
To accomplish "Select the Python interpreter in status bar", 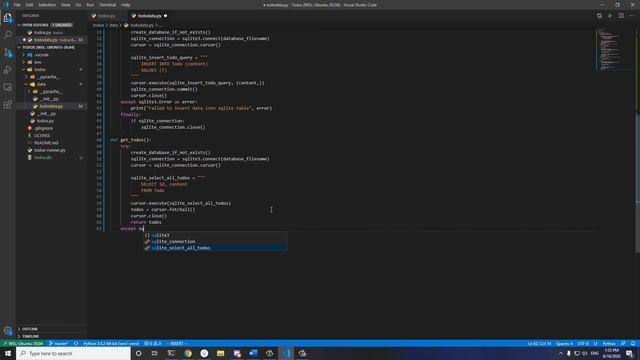I will coord(111,344).
